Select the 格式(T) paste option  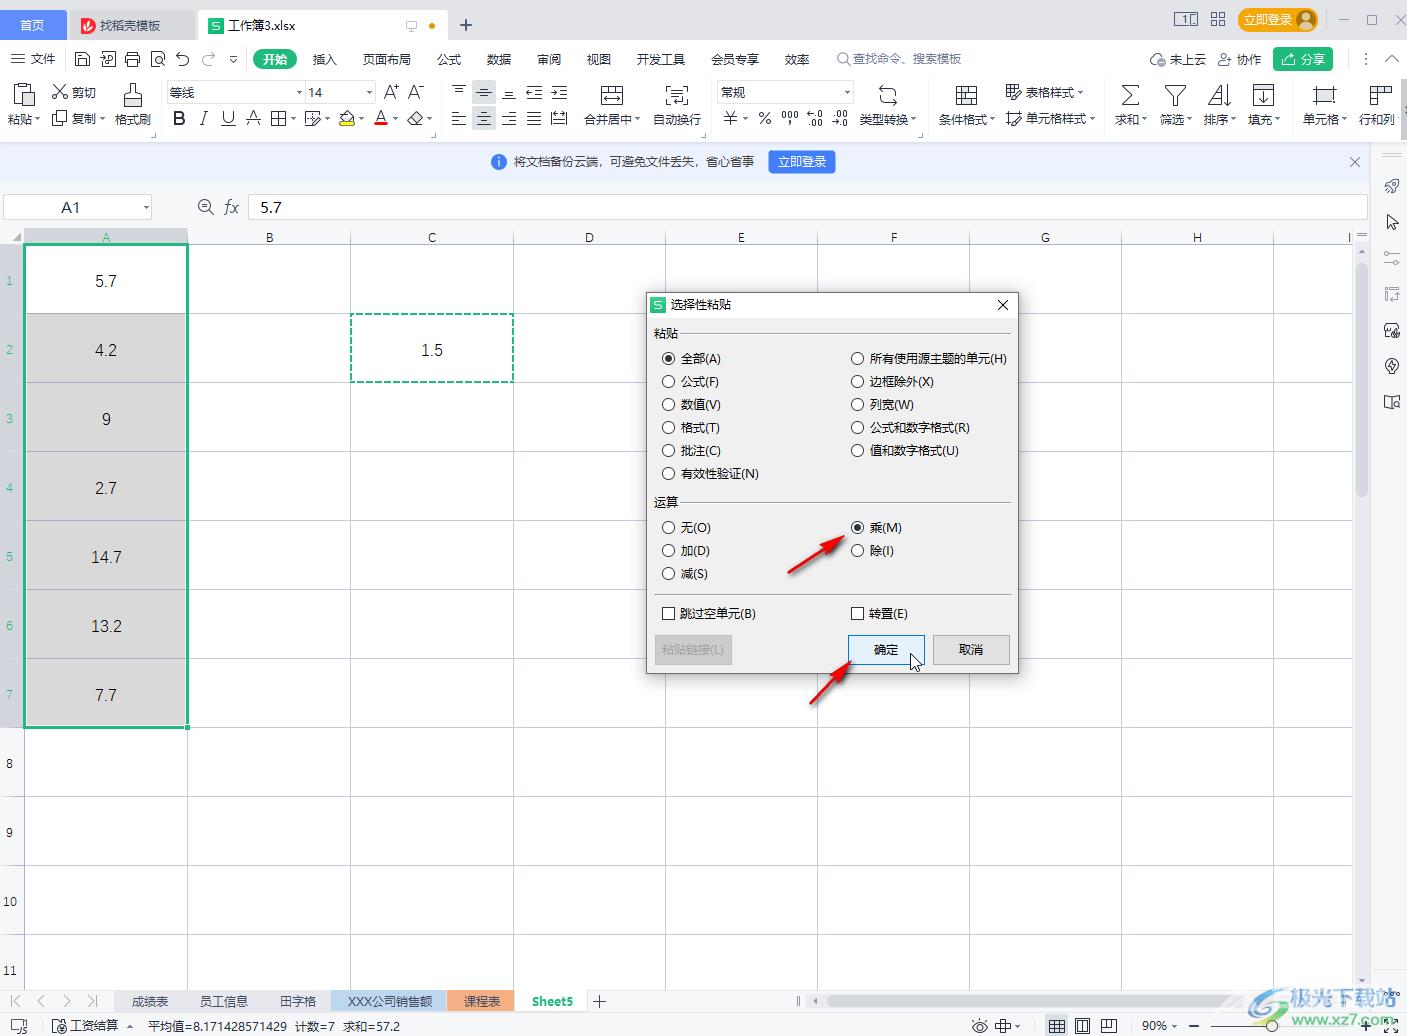[669, 427]
